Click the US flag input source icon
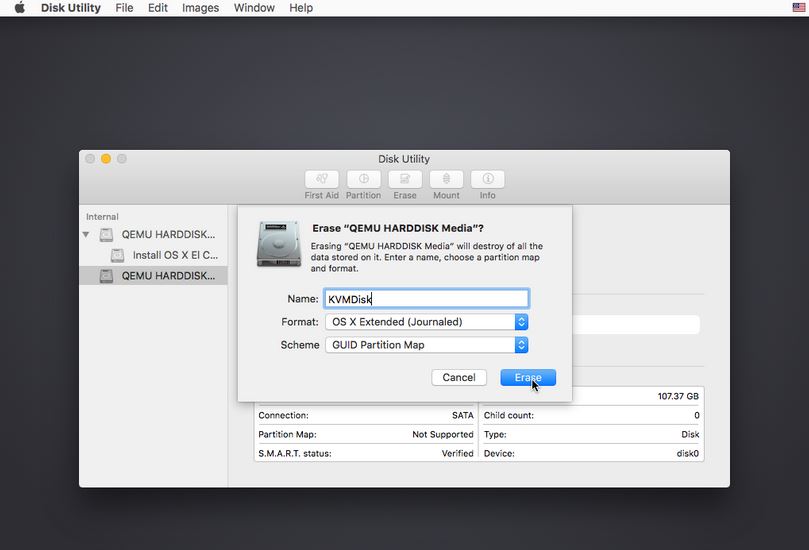 (799, 7)
